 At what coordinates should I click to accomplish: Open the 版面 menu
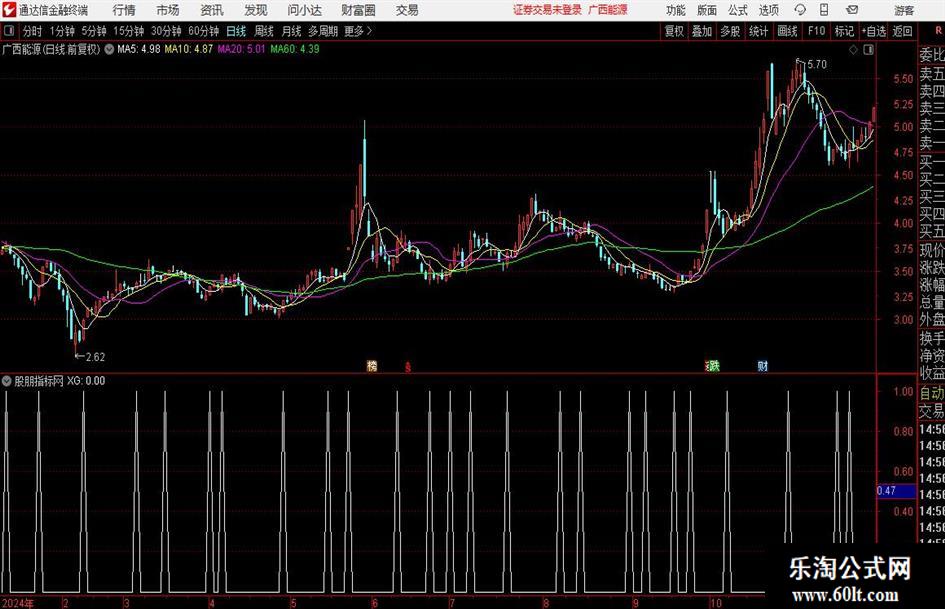pyautogui.click(x=706, y=10)
